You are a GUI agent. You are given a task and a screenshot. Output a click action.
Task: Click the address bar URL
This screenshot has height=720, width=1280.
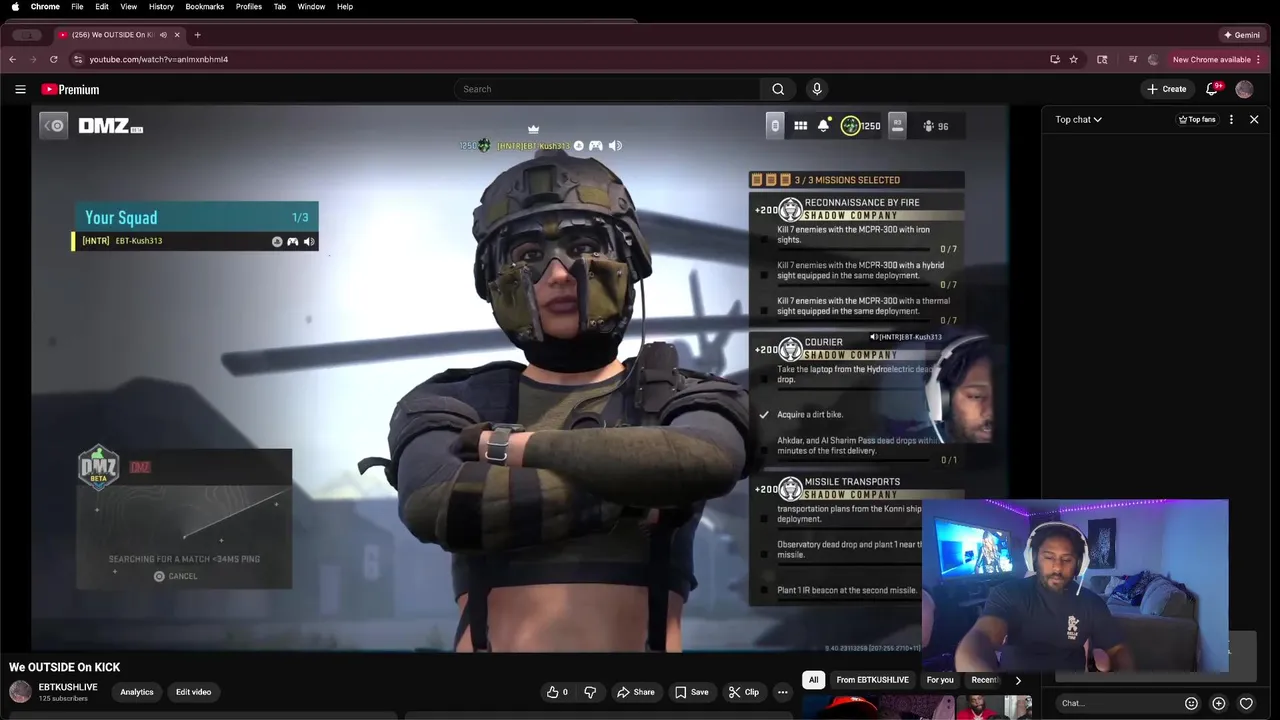(x=159, y=59)
